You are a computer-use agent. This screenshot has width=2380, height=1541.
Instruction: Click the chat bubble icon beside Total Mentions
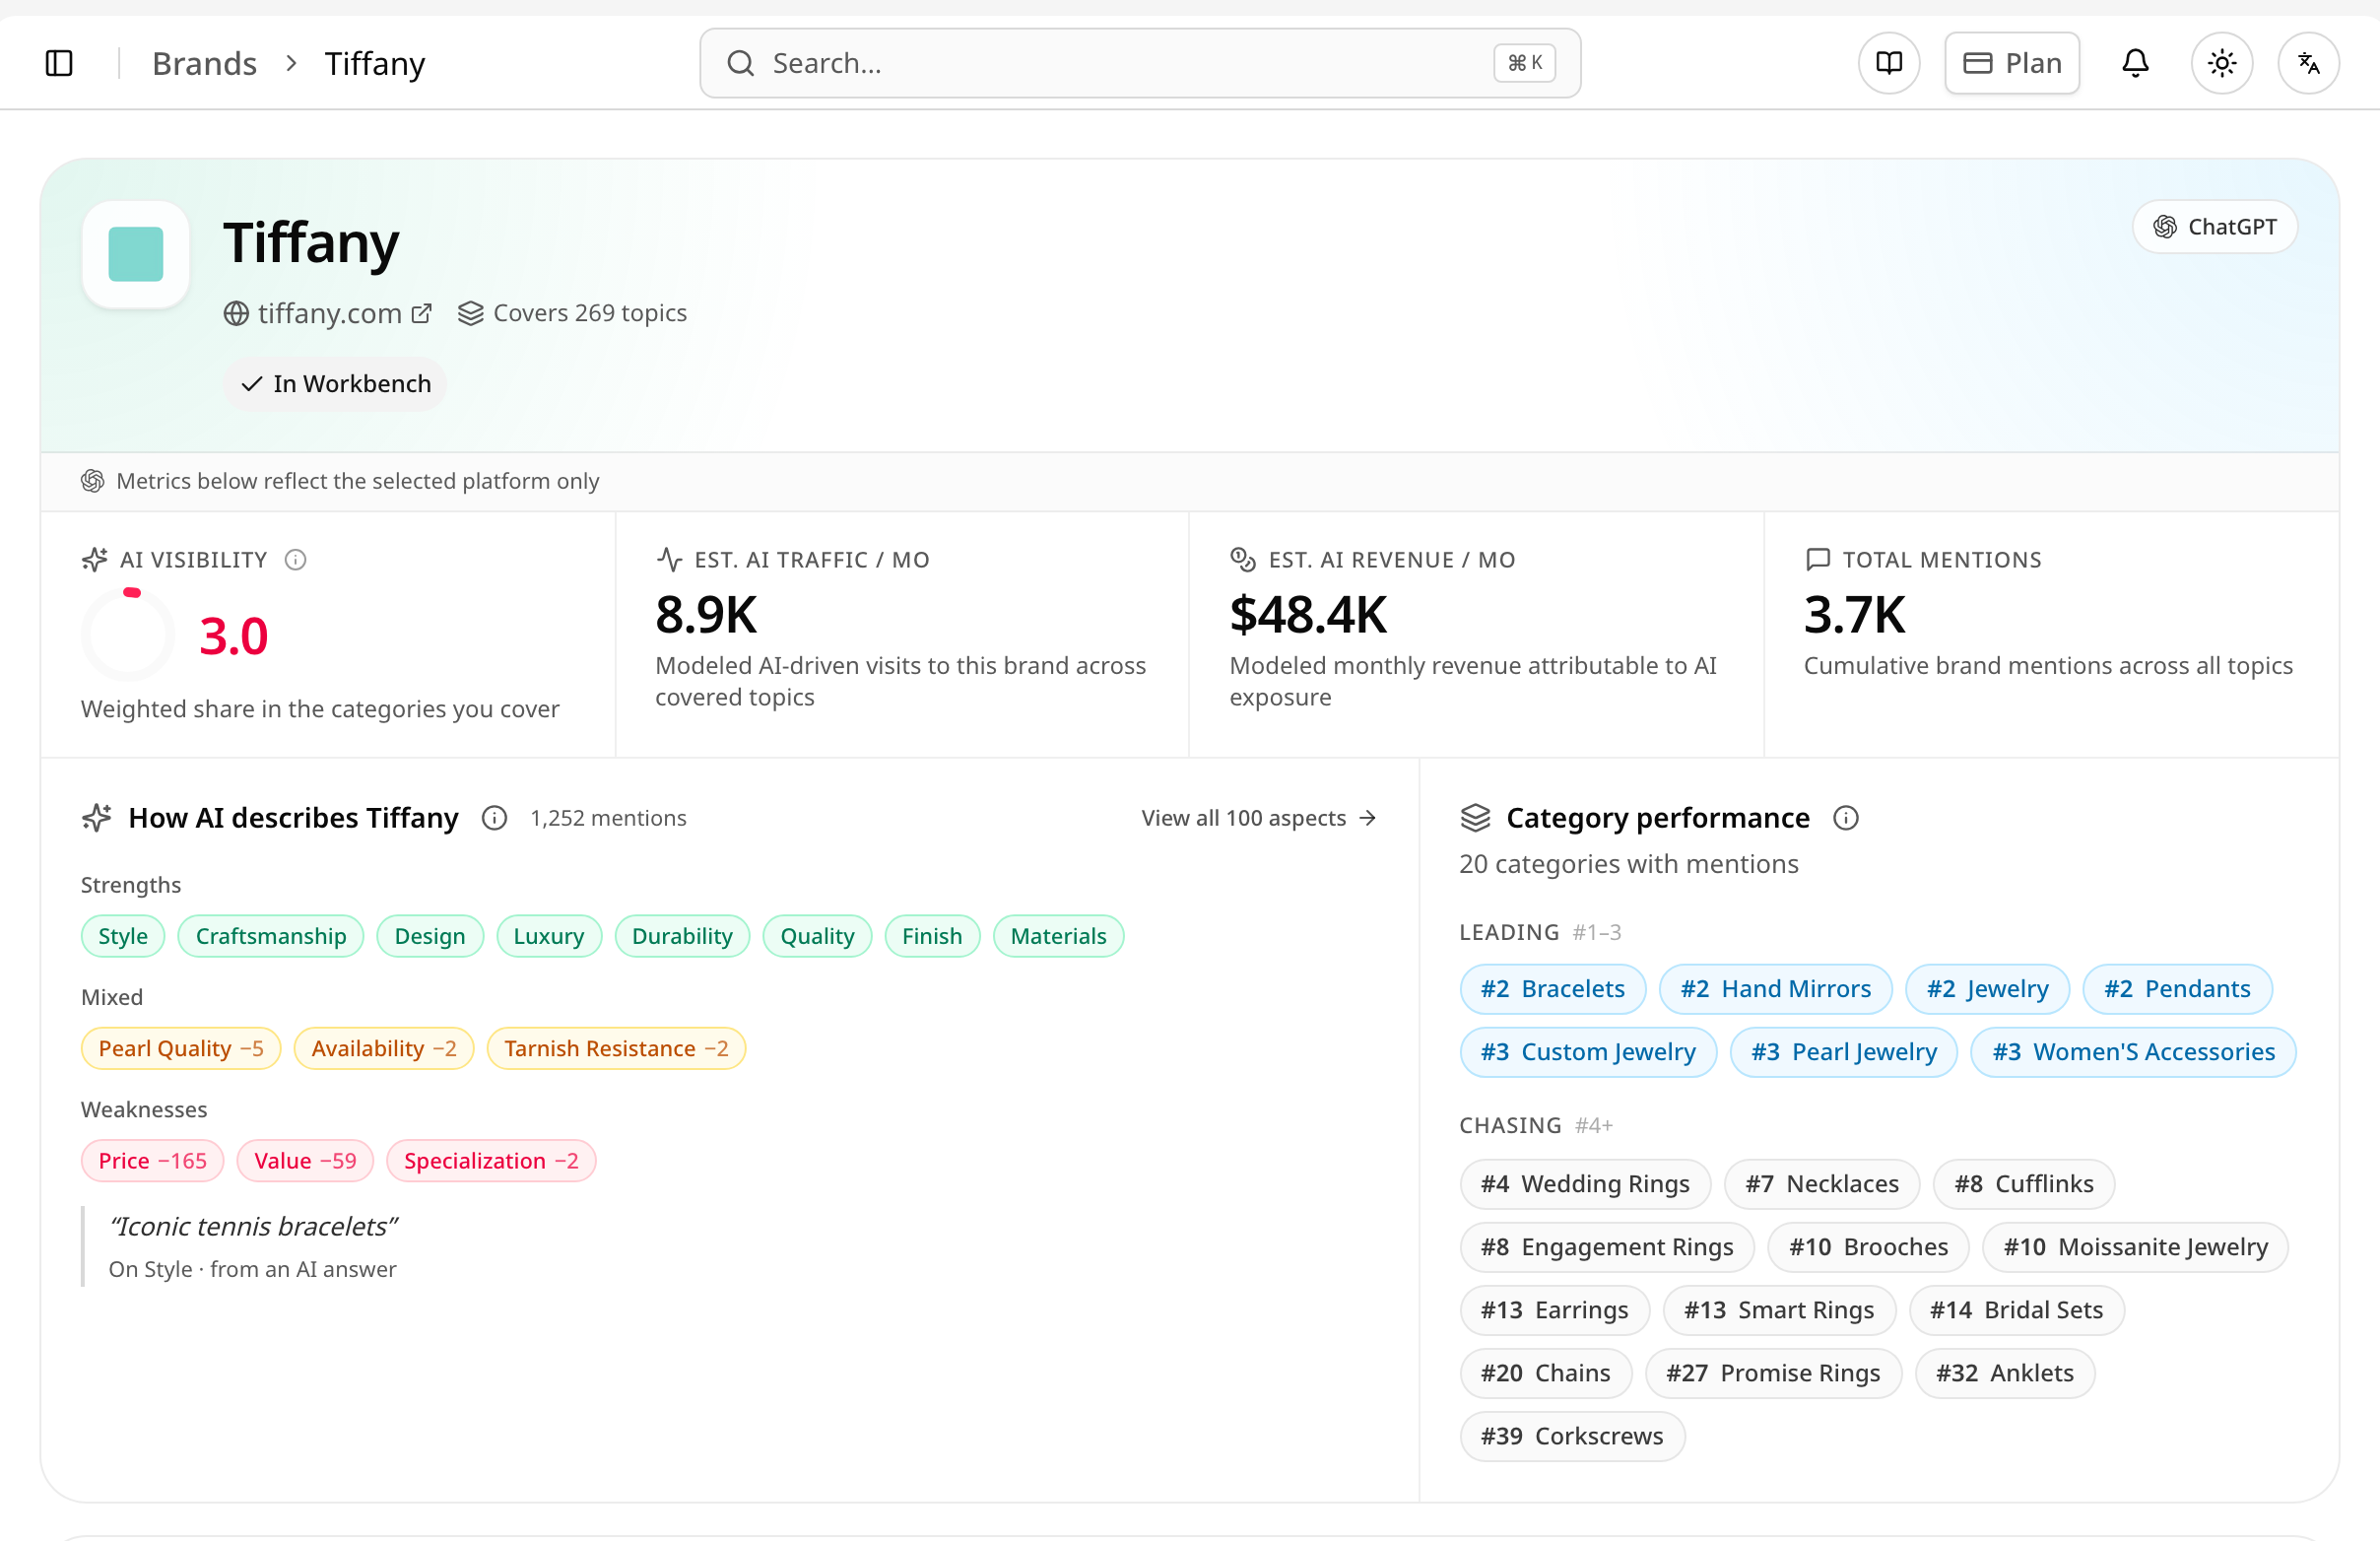[x=1817, y=560]
